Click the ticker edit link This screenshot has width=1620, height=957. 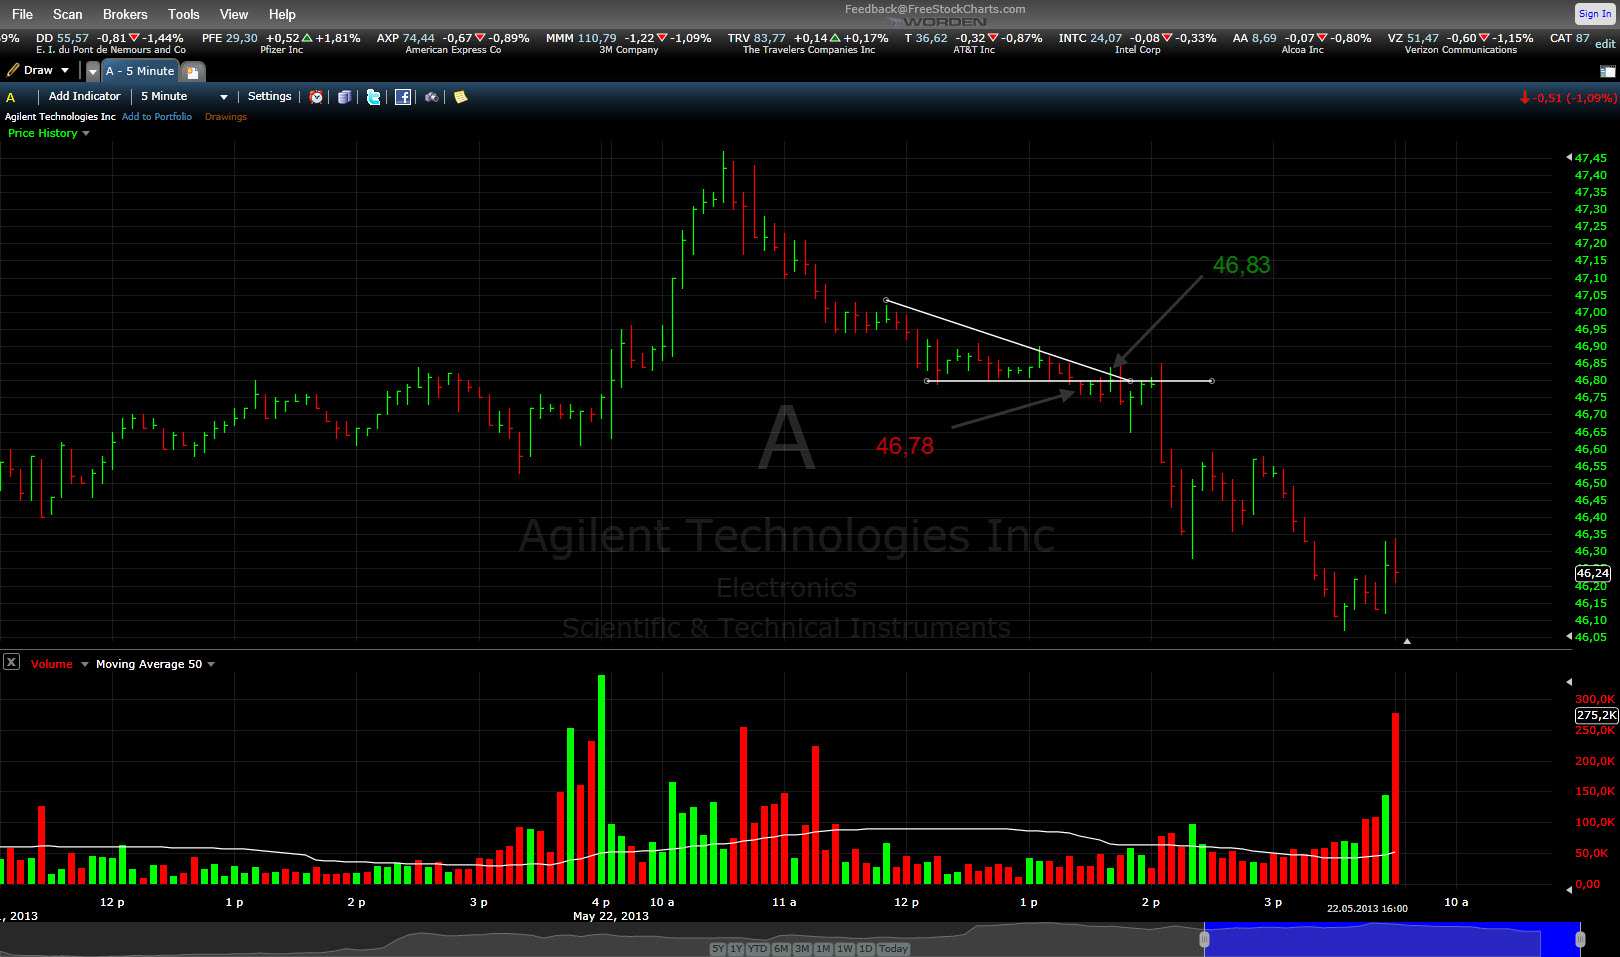1605,44
